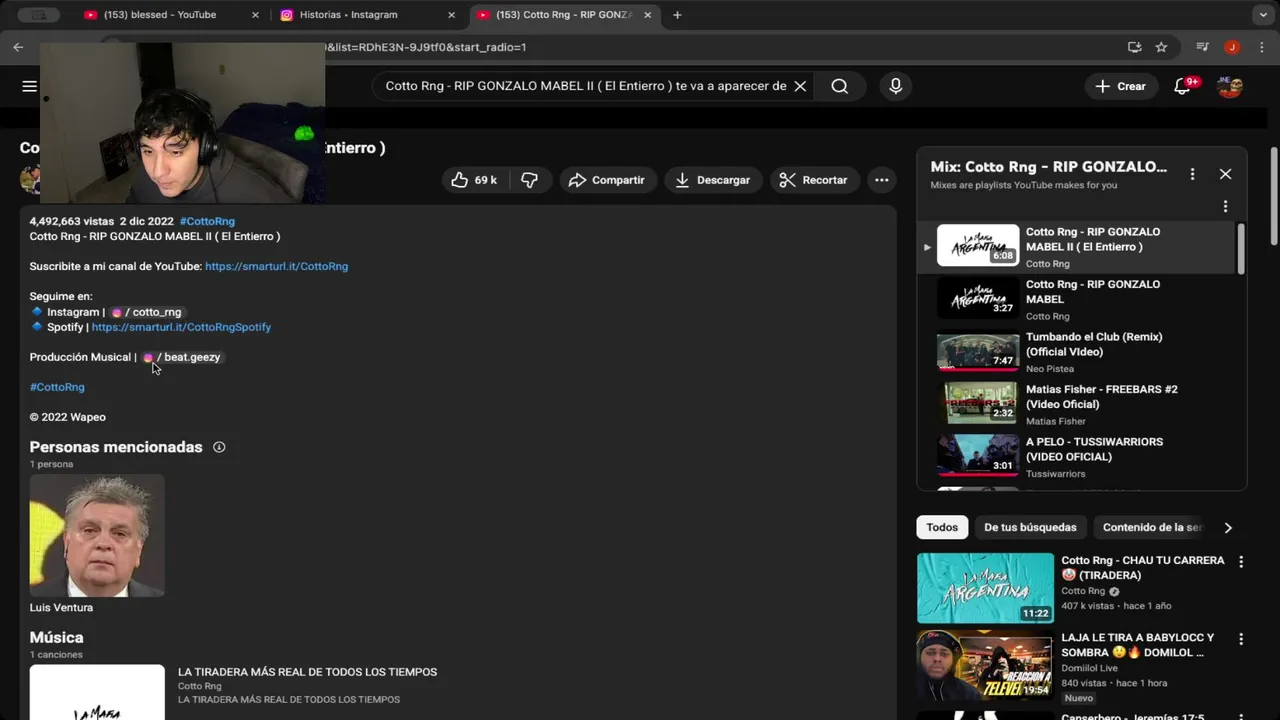Open the Mix playlist header options menu
This screenshot has width=1280, height=720.
(x=1192, y=174)
